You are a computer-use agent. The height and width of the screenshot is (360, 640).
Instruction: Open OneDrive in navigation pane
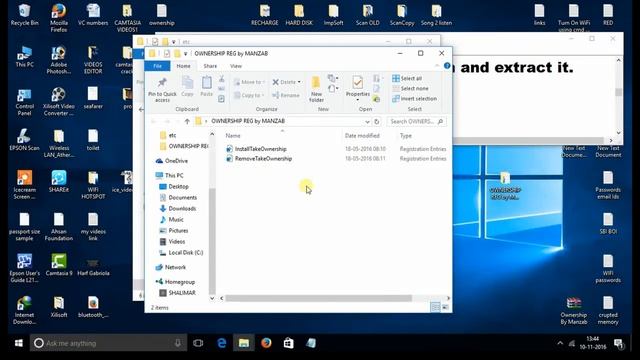click(x=176, y=161)
